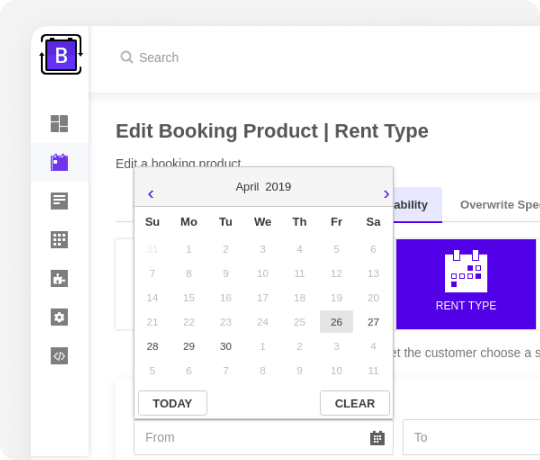The height and width of the screenshot is (460, 540).
Task: Open the text lines list sidebar icon
Action: pyautogui.click(x=59, y=201)
